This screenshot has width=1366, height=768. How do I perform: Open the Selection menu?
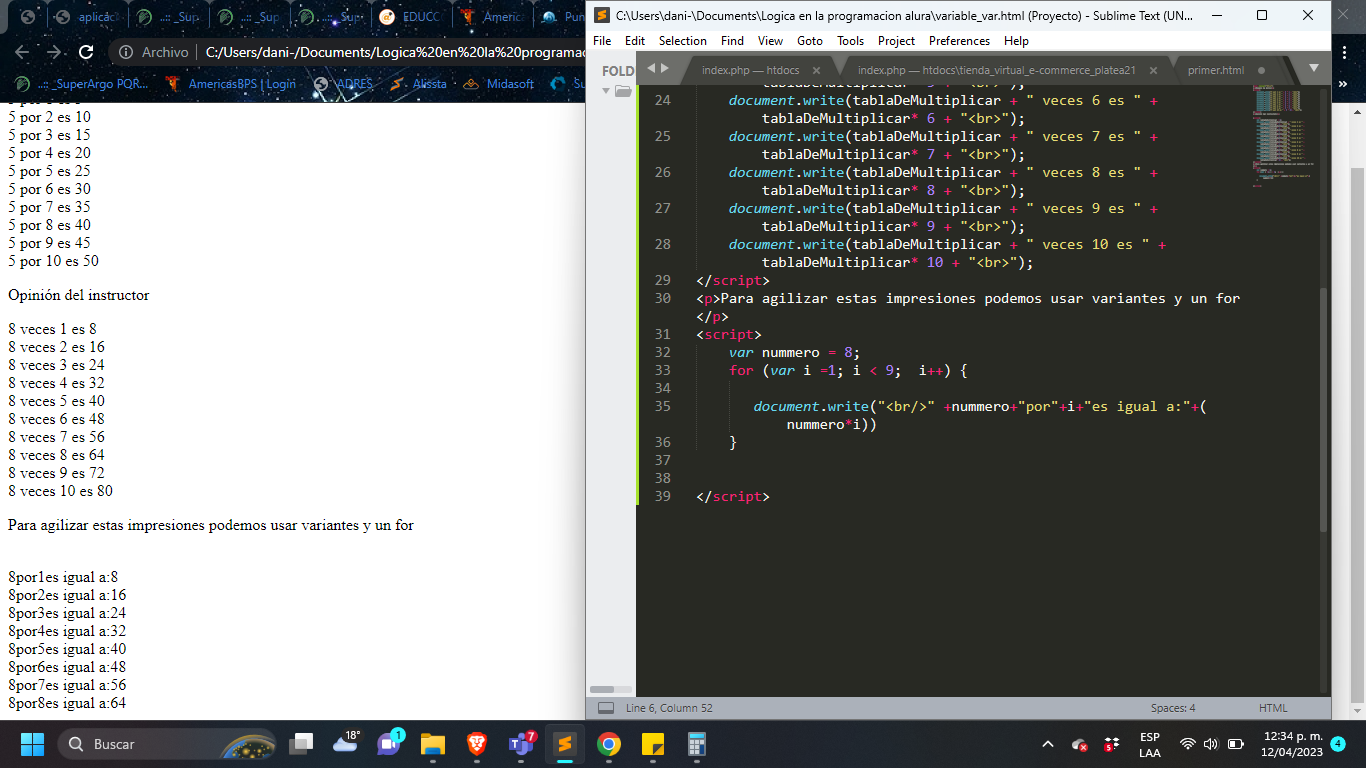point(683,41)
